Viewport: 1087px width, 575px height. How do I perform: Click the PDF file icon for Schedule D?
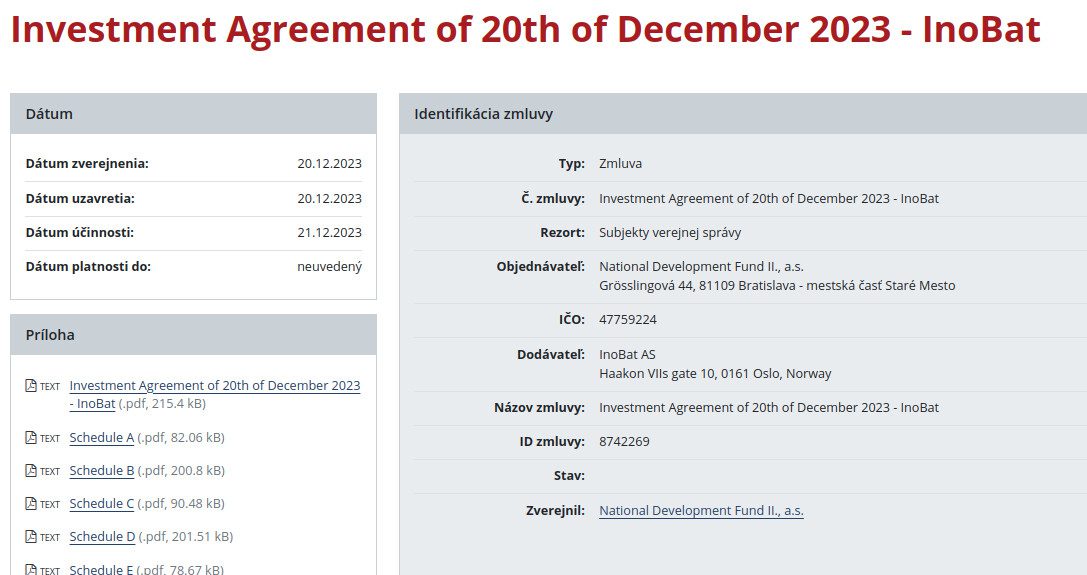click(31, 537)
